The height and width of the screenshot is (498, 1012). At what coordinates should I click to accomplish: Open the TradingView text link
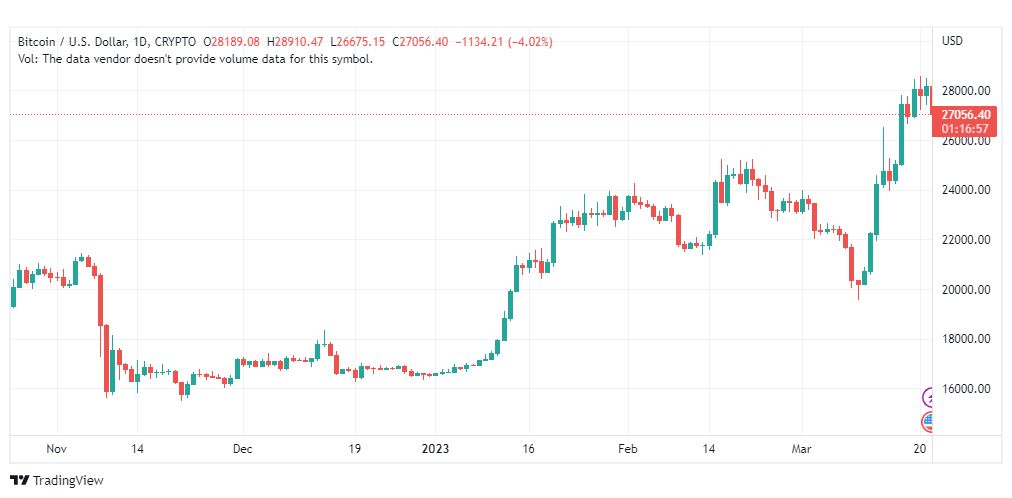coord(68,481)
